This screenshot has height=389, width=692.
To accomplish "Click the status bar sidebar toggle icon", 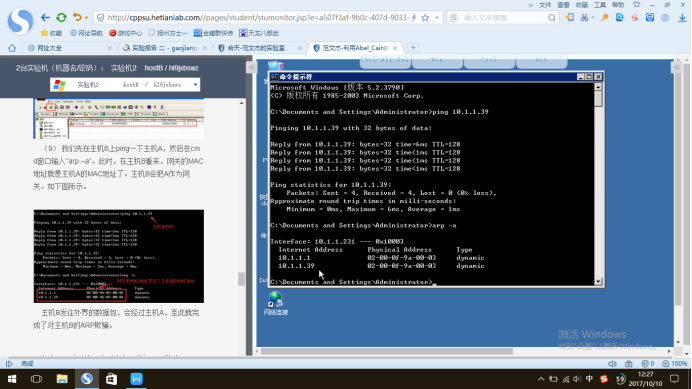I will 9,364.
